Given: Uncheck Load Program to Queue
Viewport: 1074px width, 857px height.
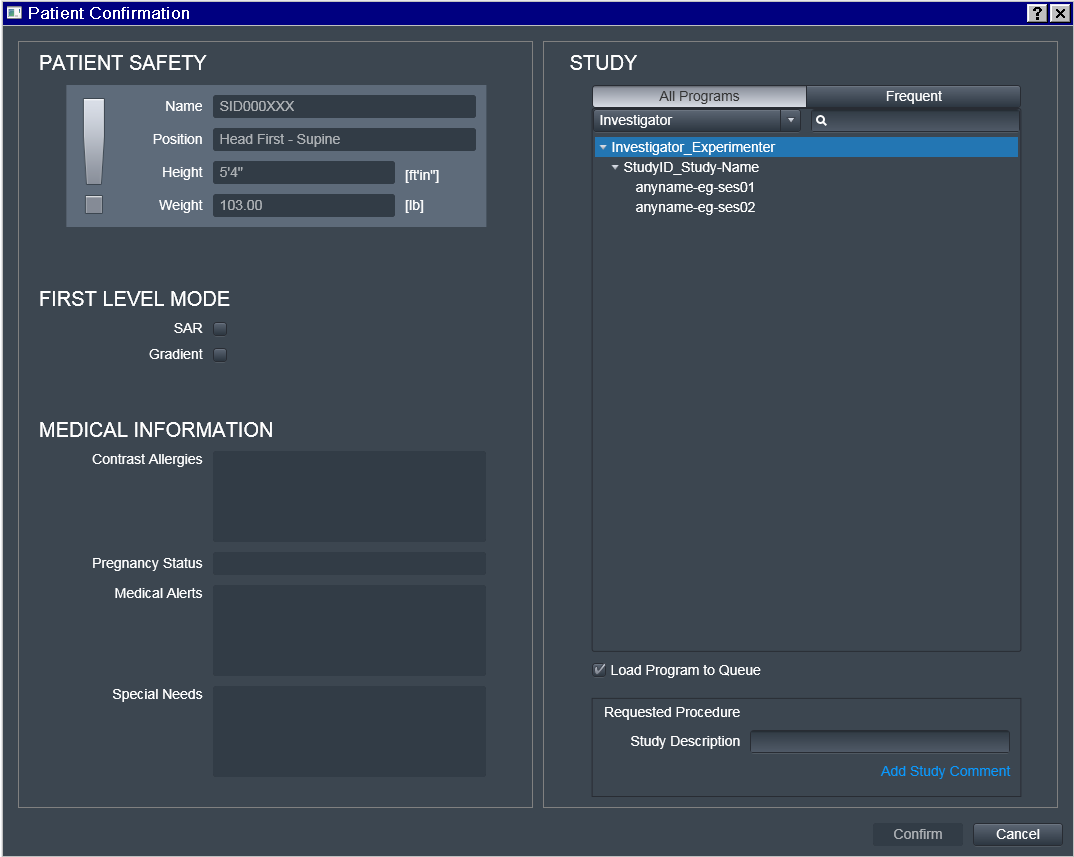Looking at the screenshot, I should click(599, 670).
